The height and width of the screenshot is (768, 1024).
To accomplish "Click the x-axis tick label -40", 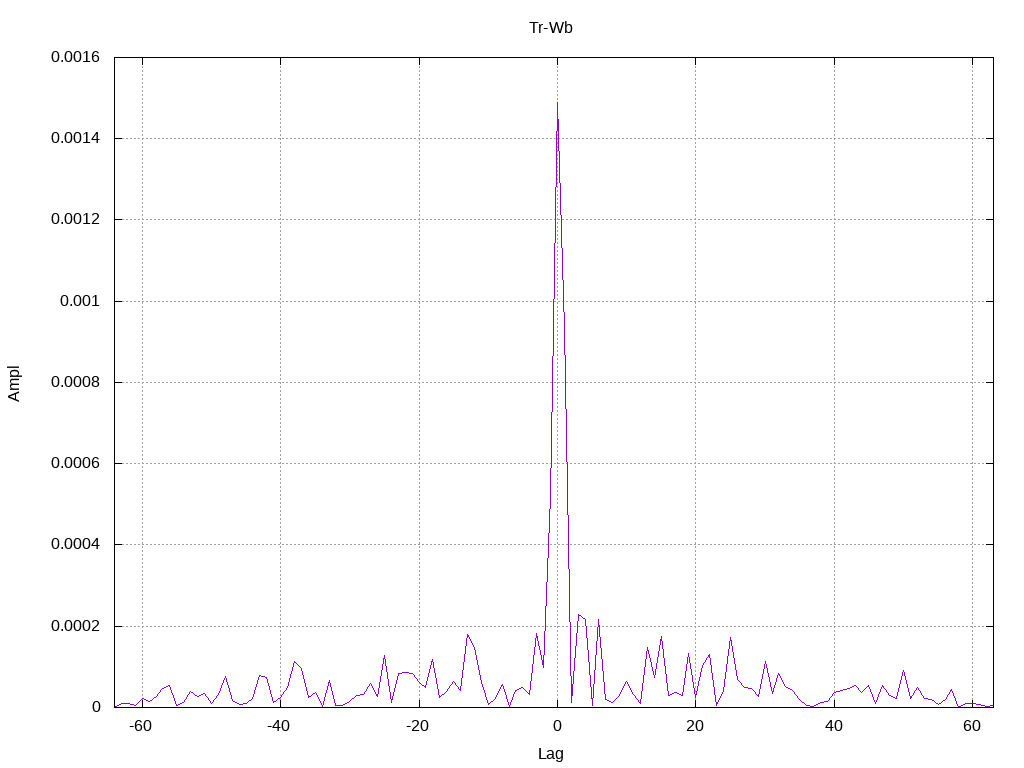I will pyautogui.click(x=279, y=726).
